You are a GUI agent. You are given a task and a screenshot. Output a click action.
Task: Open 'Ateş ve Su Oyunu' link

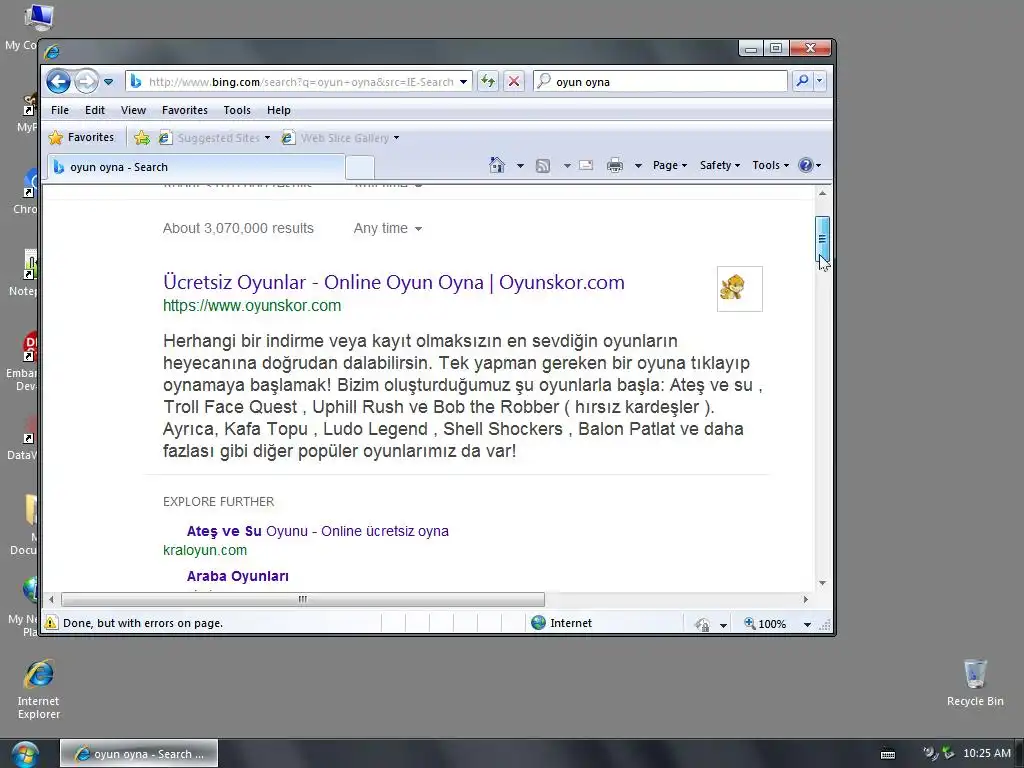pos(317,531)
